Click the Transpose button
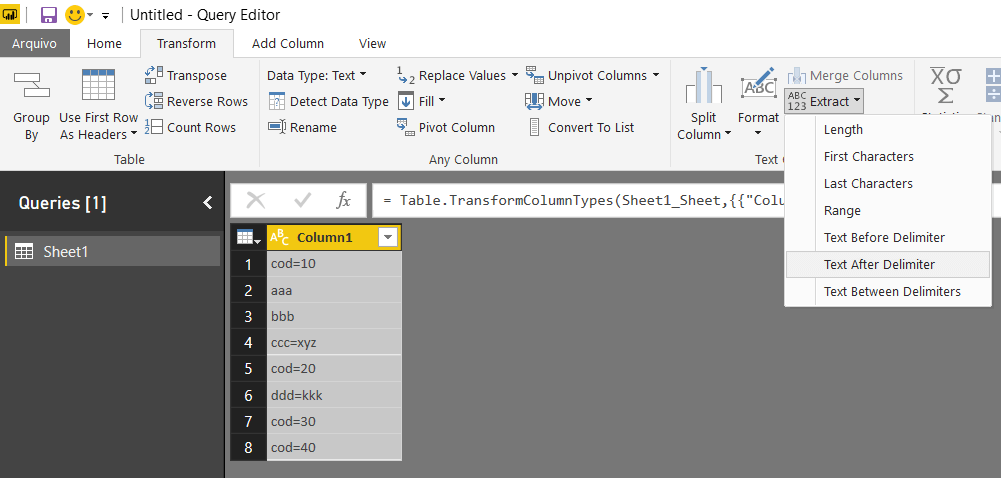Screen dimensions: 1001x478 [x=186, y=75]
